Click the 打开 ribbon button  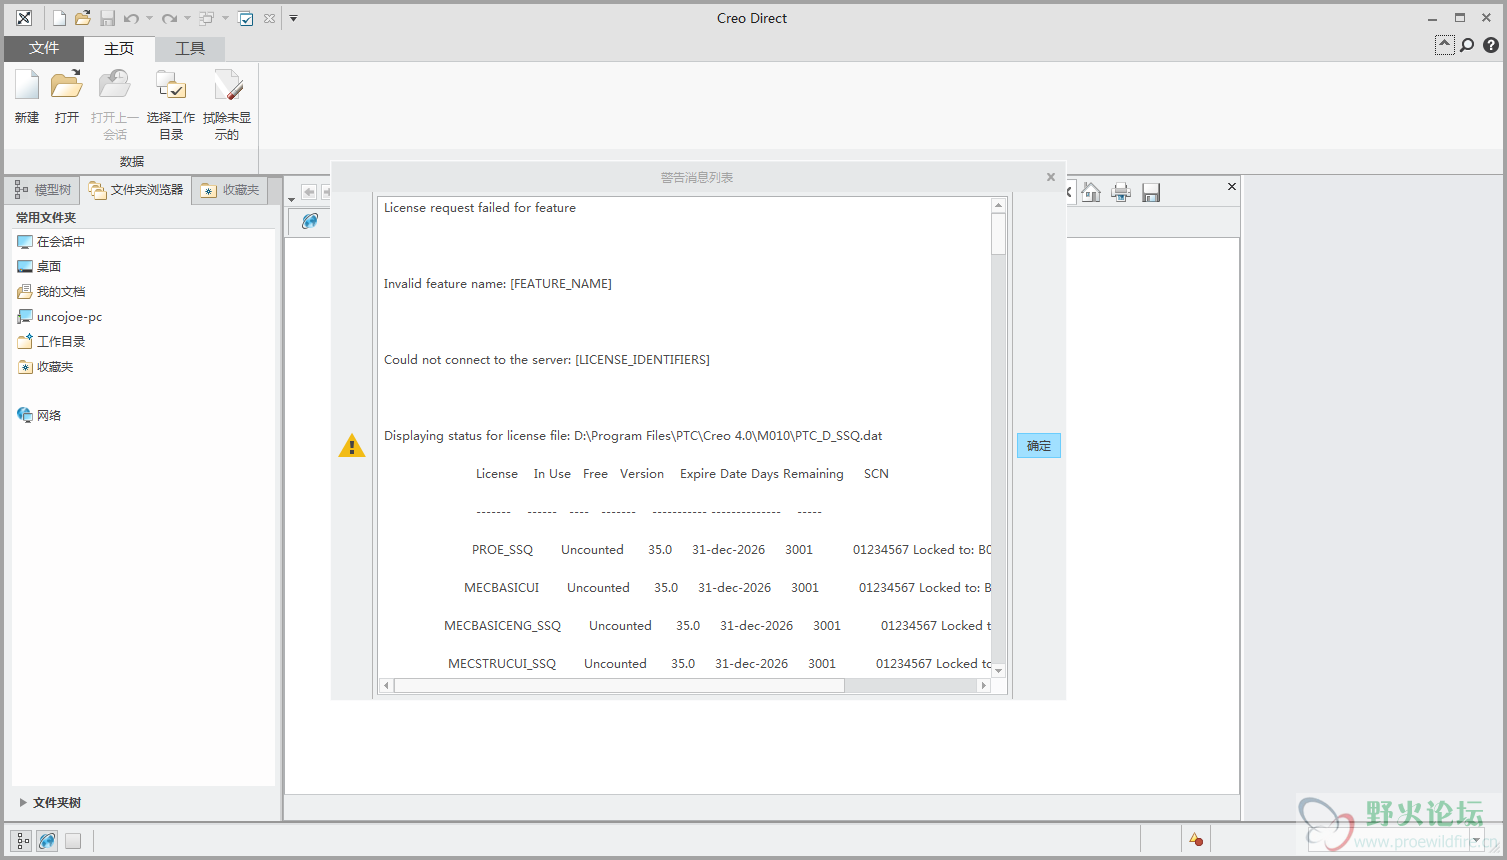click(67, 98)
